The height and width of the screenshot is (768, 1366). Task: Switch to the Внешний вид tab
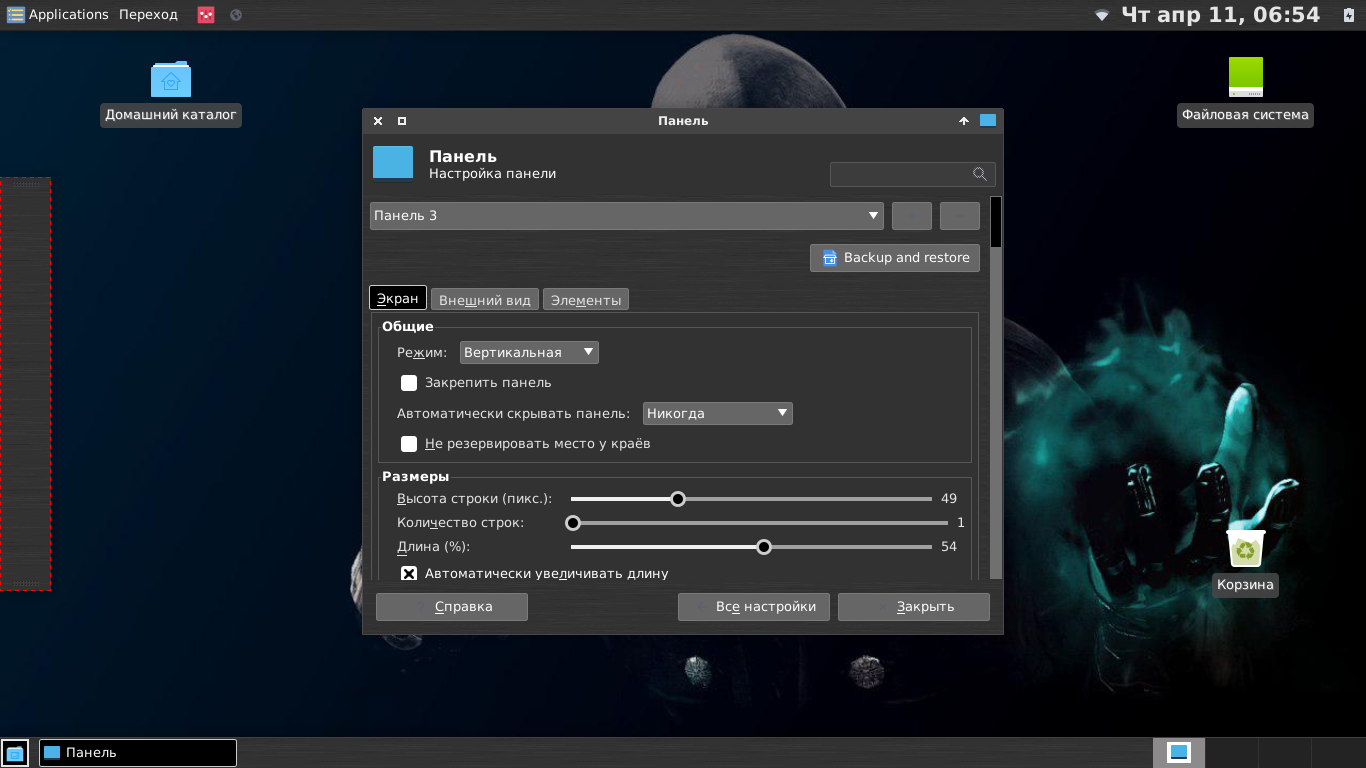(x=485, y=300)
